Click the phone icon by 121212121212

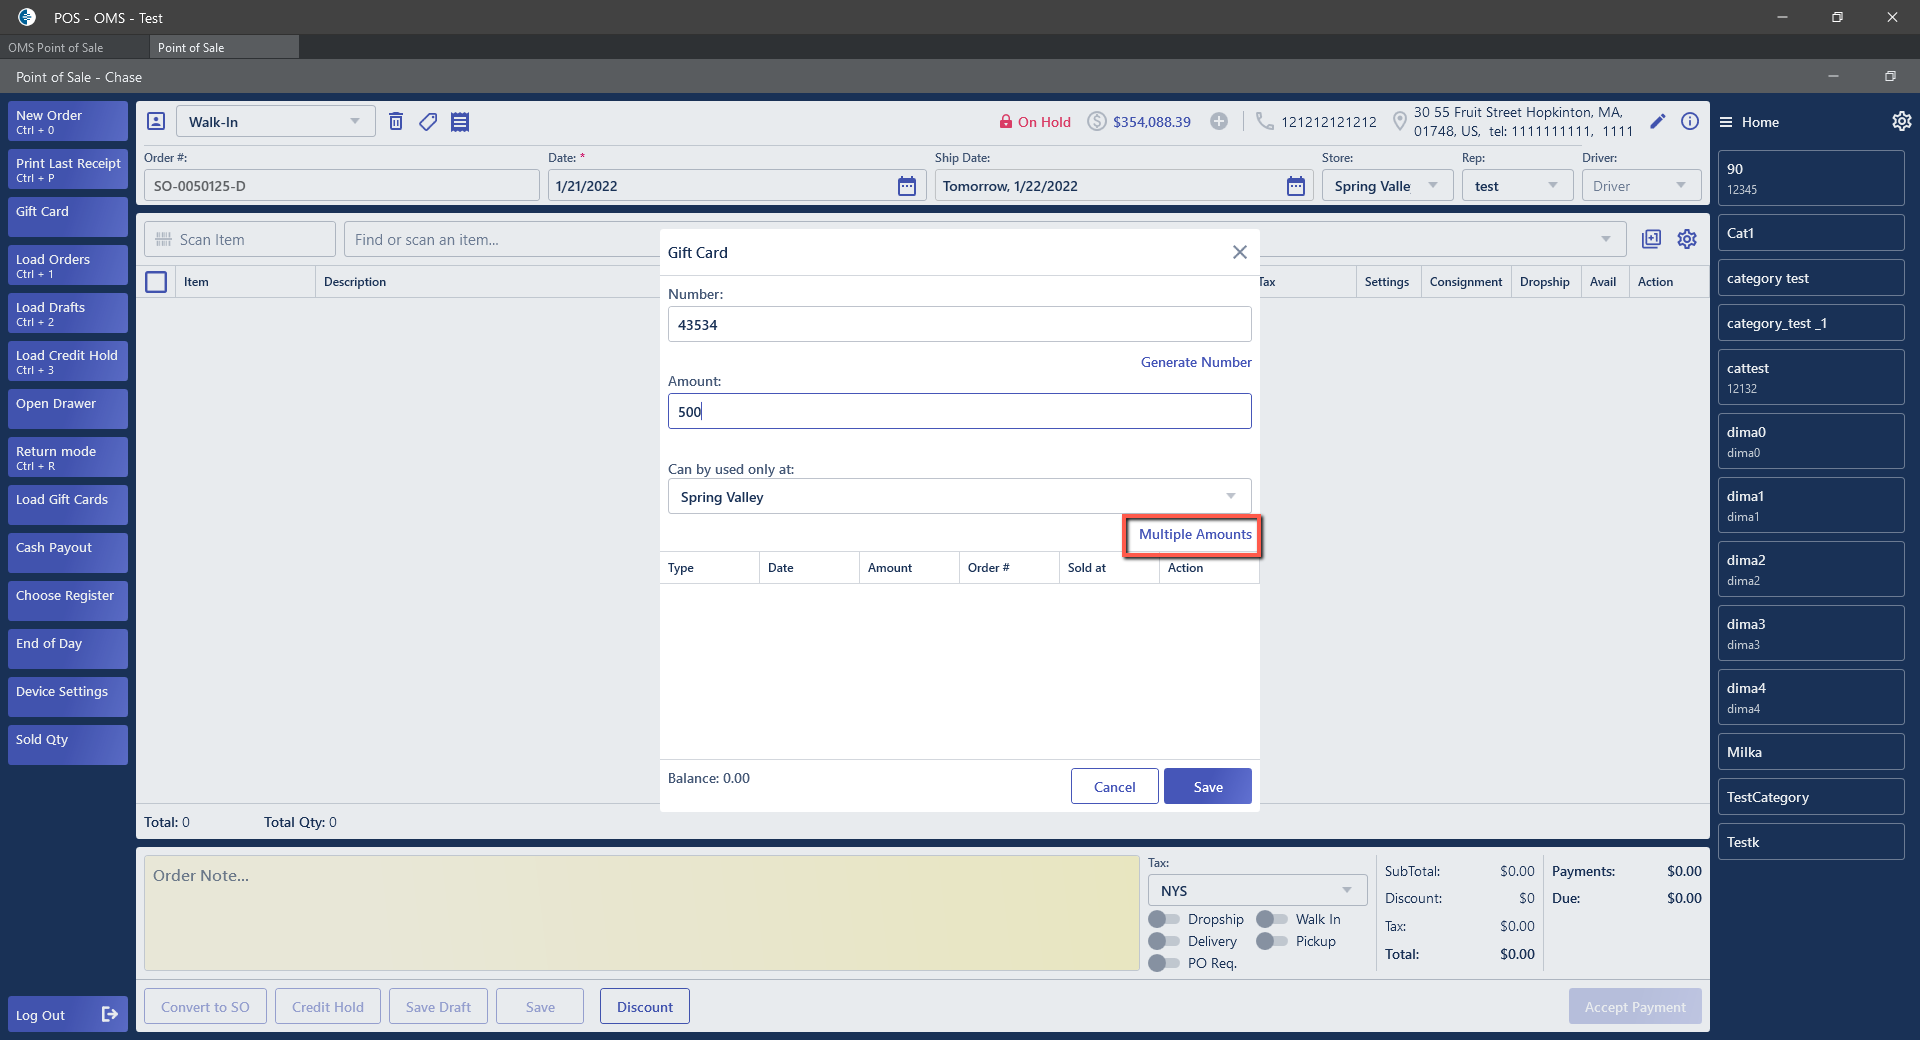tap(1265, 122)
